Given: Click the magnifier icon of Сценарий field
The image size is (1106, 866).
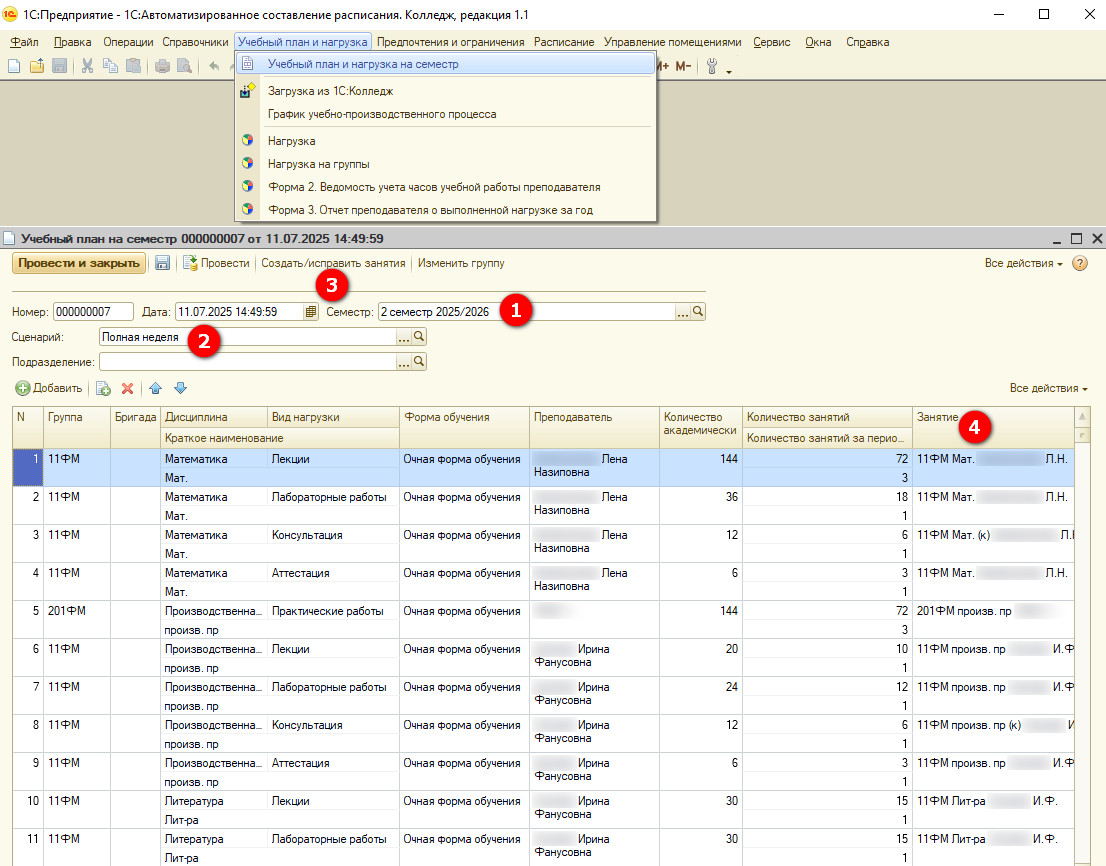Looking at the screenshot, I should 419,336.
